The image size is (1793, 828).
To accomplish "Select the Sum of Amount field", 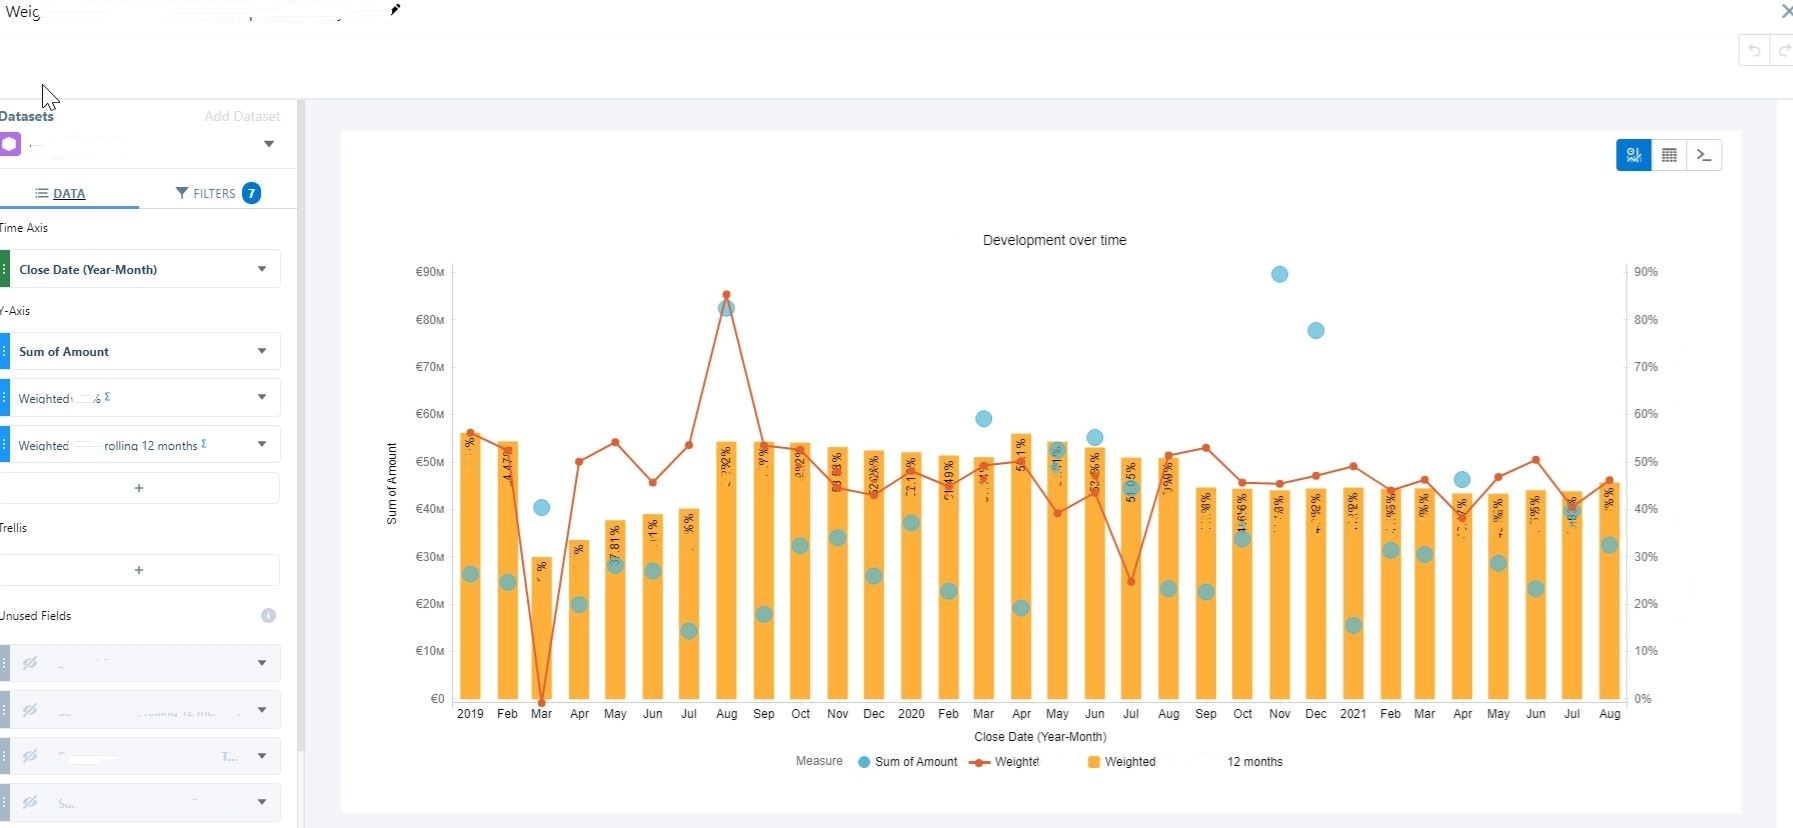I will click(x=140, y=351).
